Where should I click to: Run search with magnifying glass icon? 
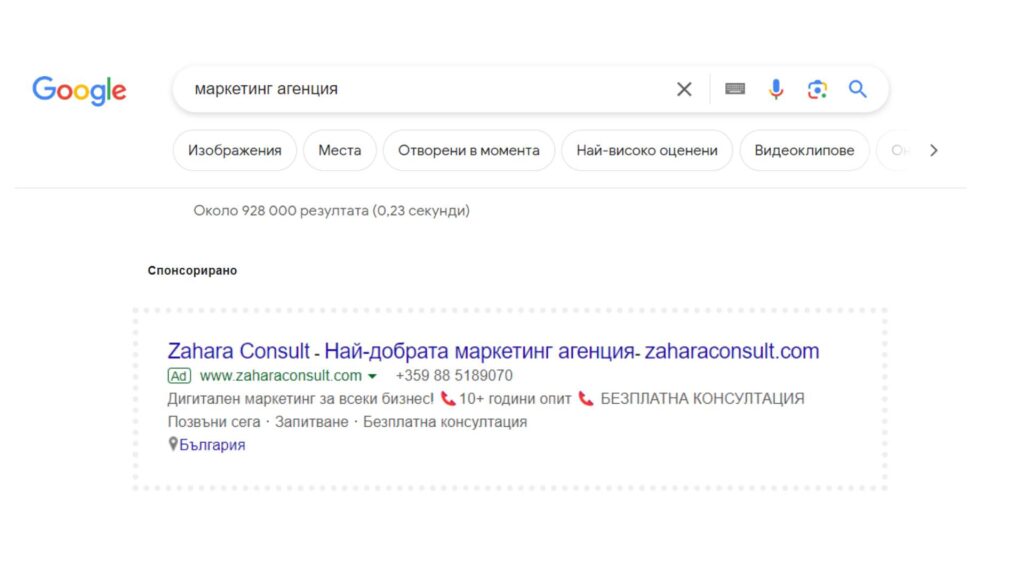(857, 89)
